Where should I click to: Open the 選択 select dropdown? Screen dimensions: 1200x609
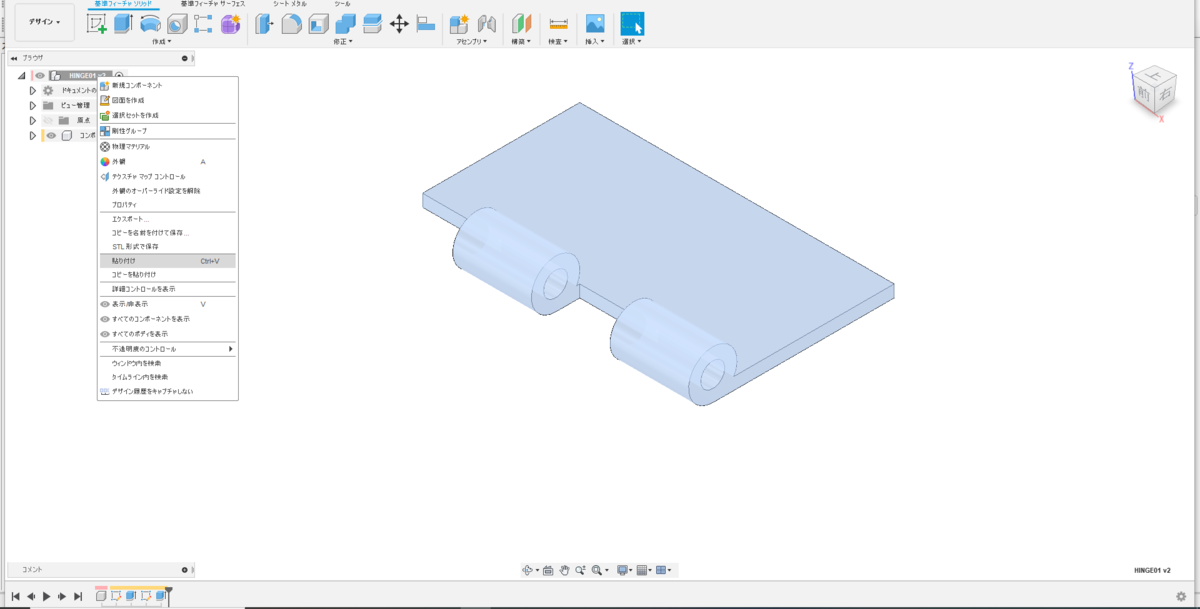coord(632,42)
